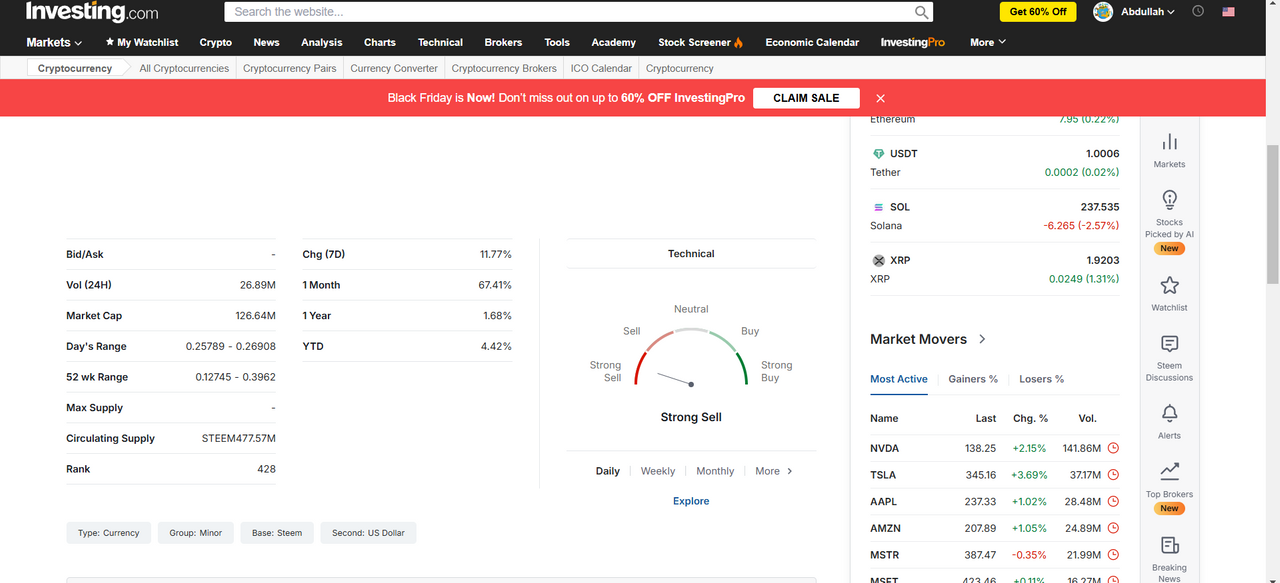The width and height of the screenshot is (1280, 583).
Task: Click the Get 60% Off button
Action: [x=1038, y=12]
